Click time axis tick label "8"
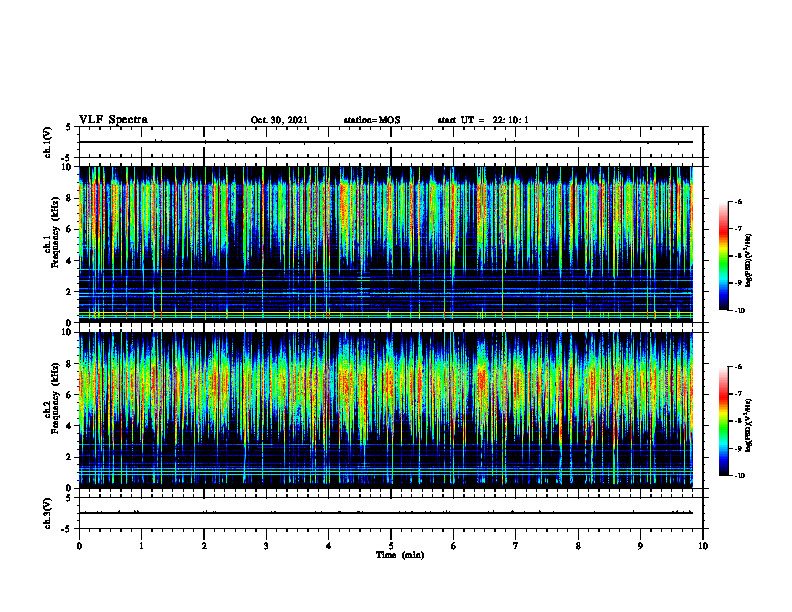This screenshot has width=792, height=612. click(578, 546)
